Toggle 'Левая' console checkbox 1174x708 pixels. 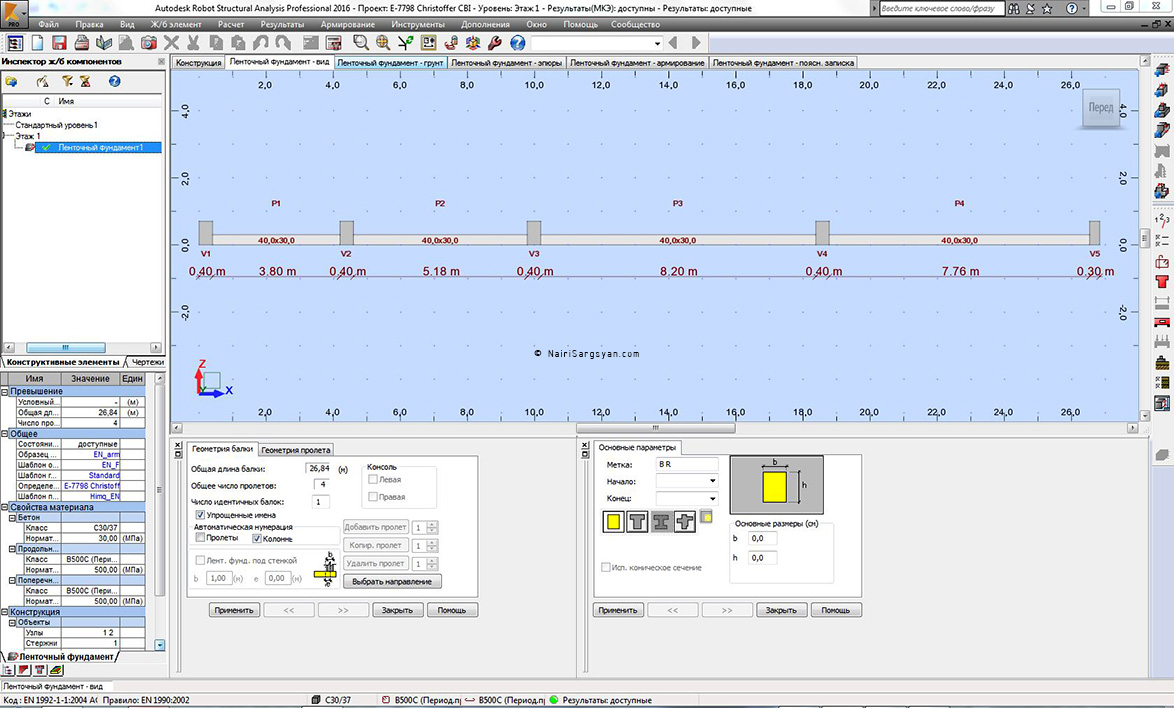(x=372, y=479)
